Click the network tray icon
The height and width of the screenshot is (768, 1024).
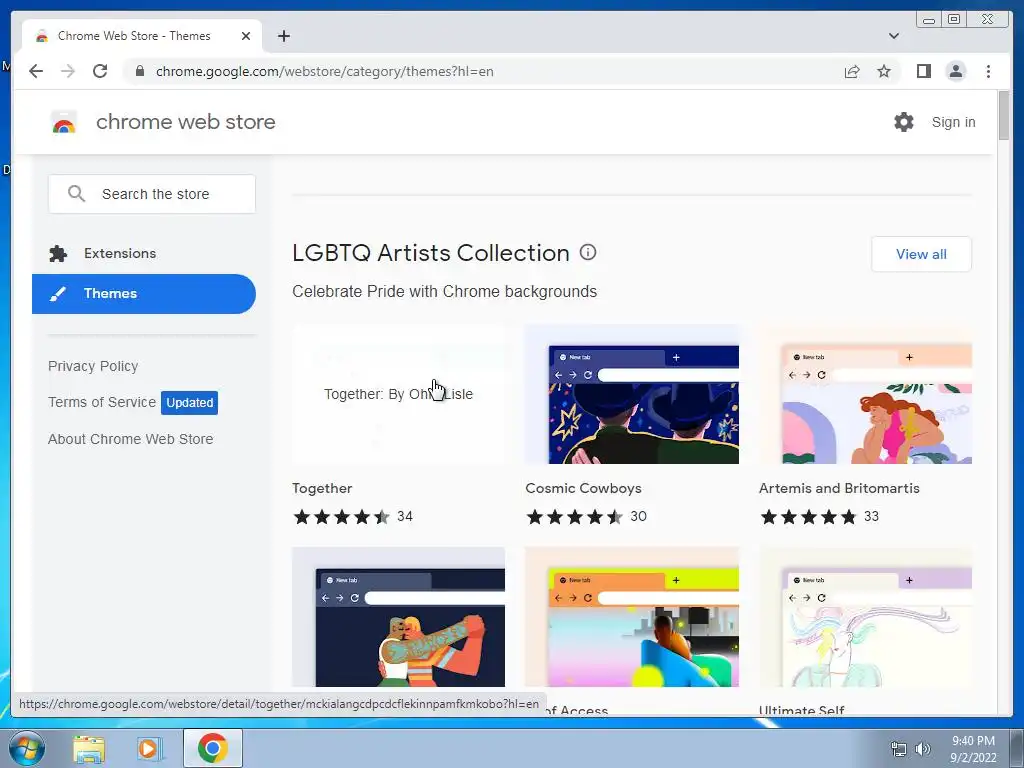click(x=899, y=749)
